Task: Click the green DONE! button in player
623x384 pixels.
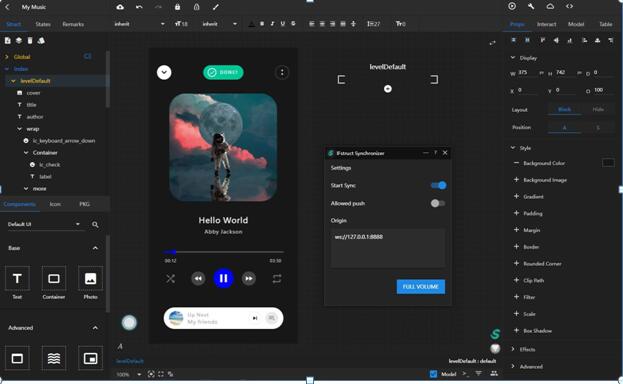Action: click(x=223, y=72)
